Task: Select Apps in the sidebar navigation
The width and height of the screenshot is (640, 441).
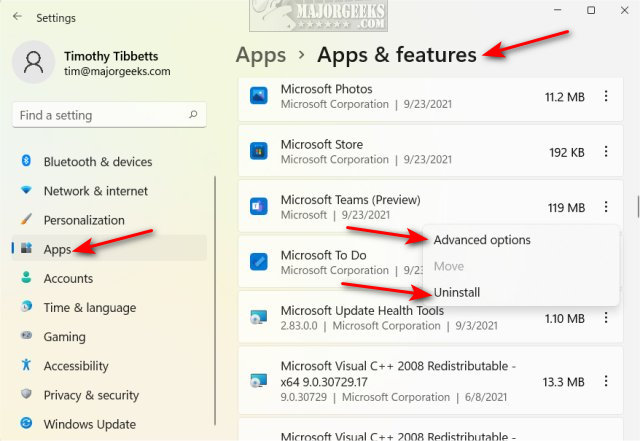Action: pos(57,249)
